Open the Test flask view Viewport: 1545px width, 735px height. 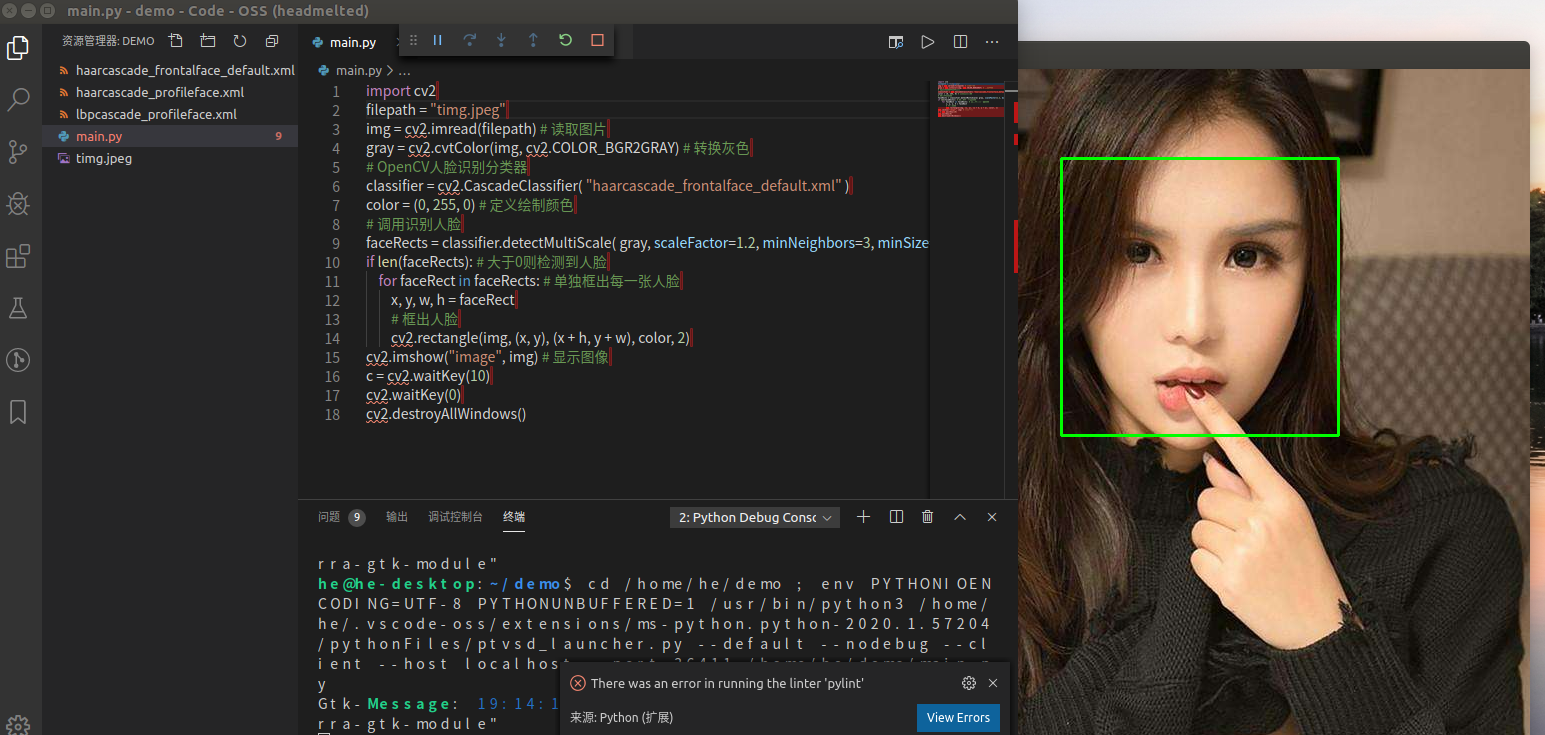[x=18, y=308]
